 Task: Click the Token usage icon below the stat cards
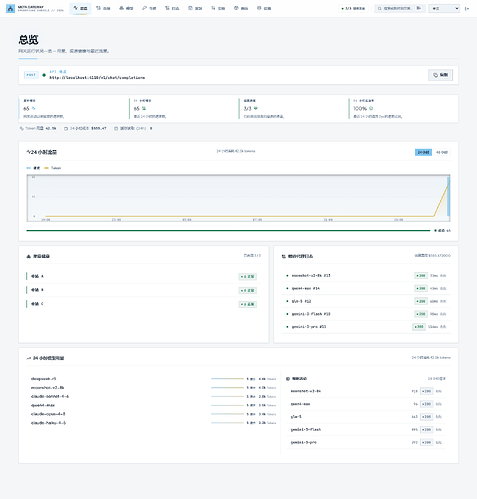pyautogui.click(x=22, y=128)
